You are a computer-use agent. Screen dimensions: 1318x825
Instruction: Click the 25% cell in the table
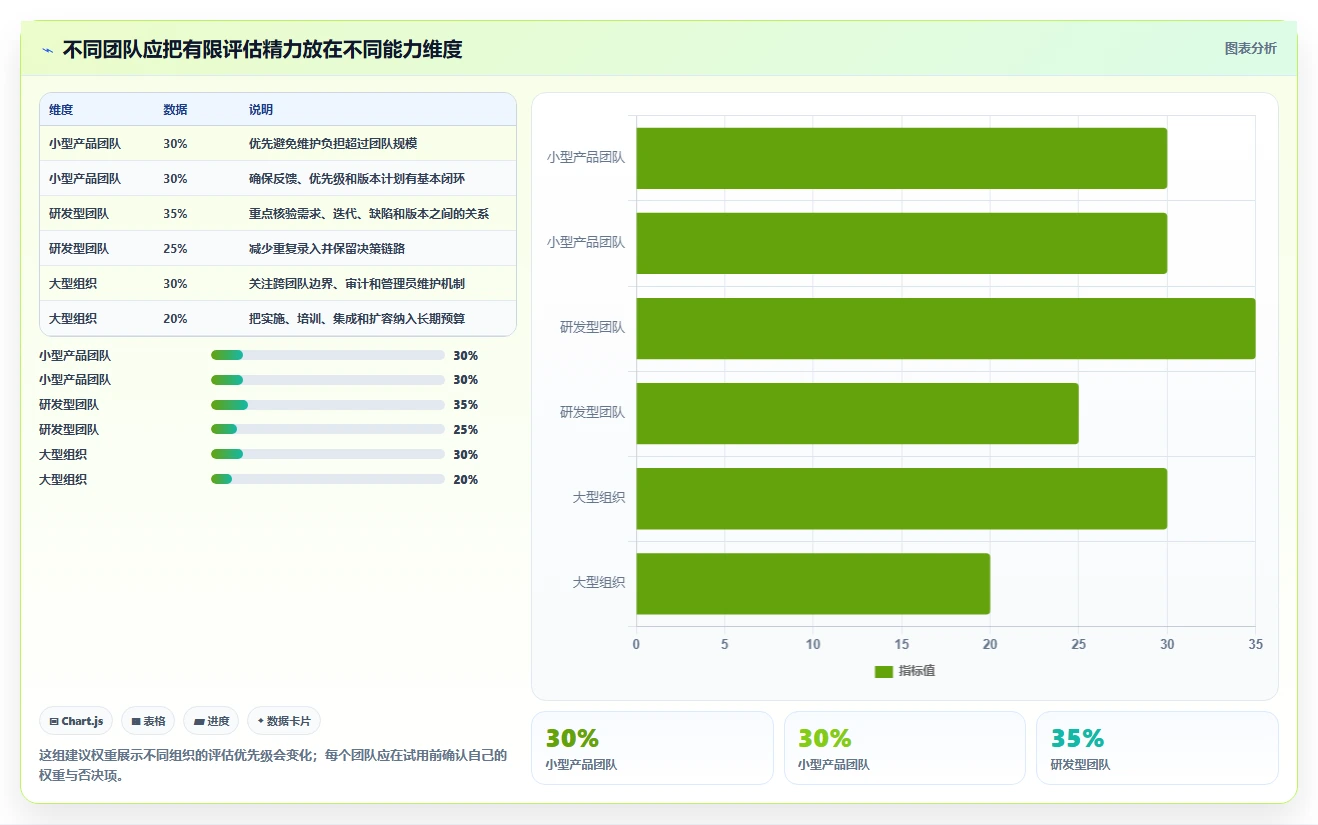coord(175,249)
